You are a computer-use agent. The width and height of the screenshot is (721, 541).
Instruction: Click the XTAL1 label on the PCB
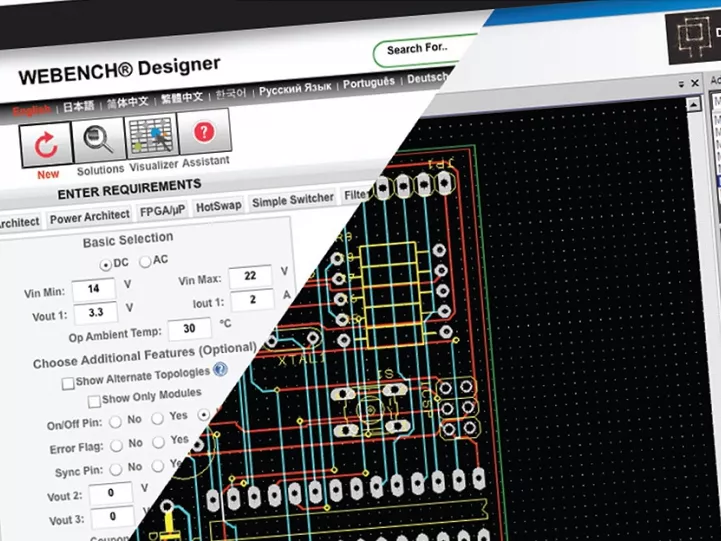[x=302, y=359]
